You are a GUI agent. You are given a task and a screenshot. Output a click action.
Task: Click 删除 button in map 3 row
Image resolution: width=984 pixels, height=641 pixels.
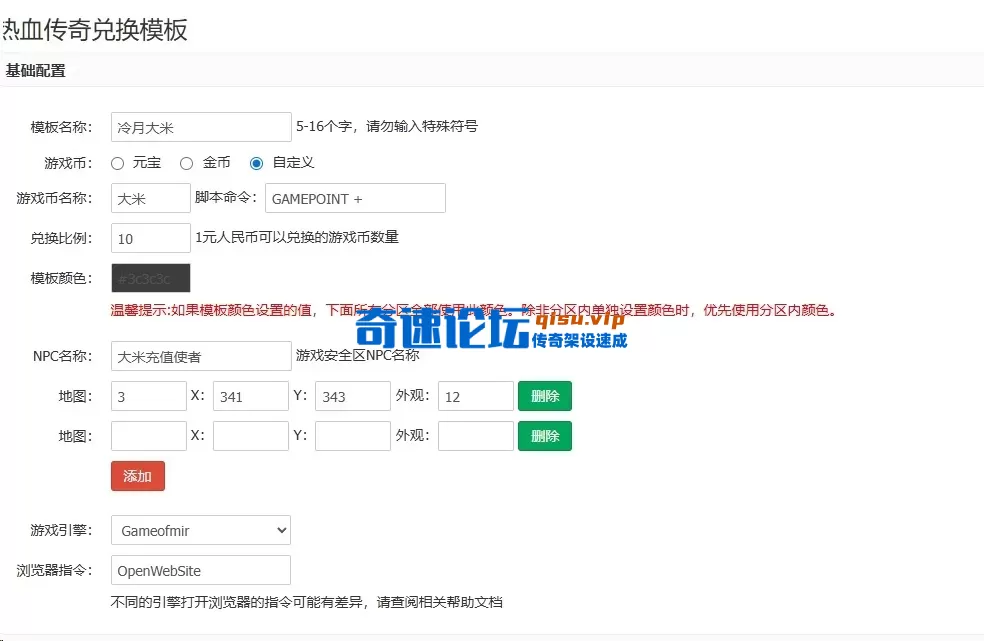pos(545,396)
